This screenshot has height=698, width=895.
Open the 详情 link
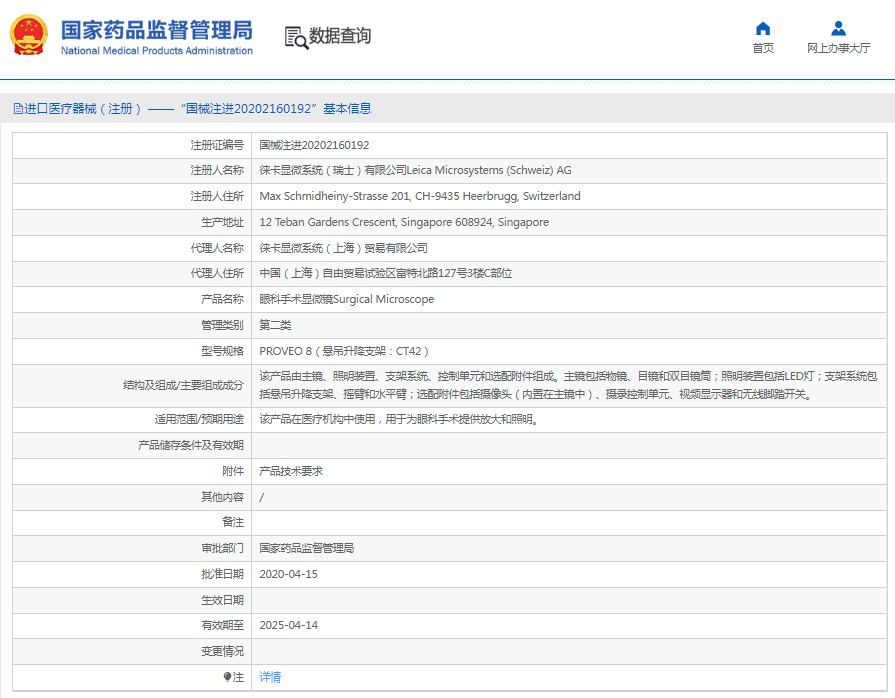coord(270,677)
